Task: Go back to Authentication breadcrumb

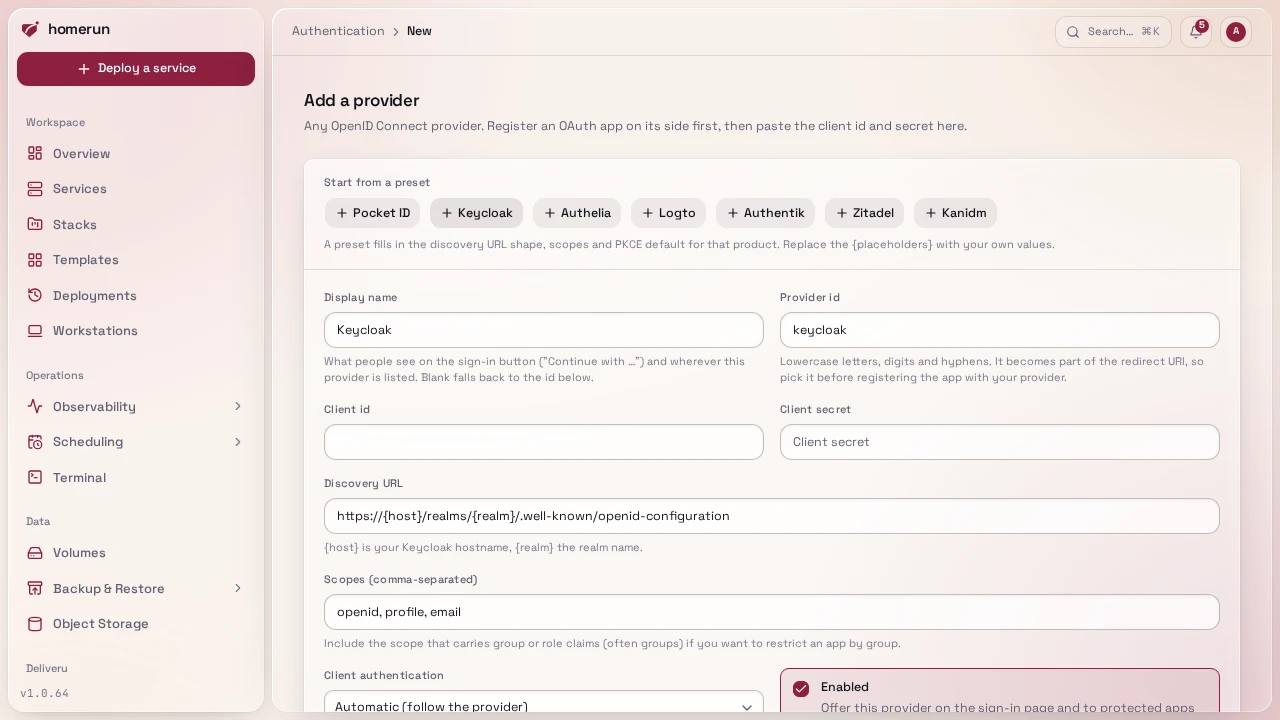Action: (338, 31)
